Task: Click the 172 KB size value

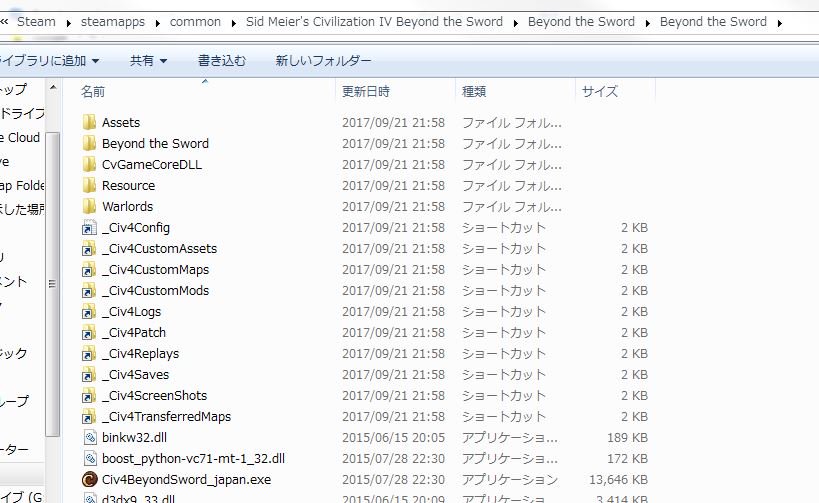Action: 627,459
